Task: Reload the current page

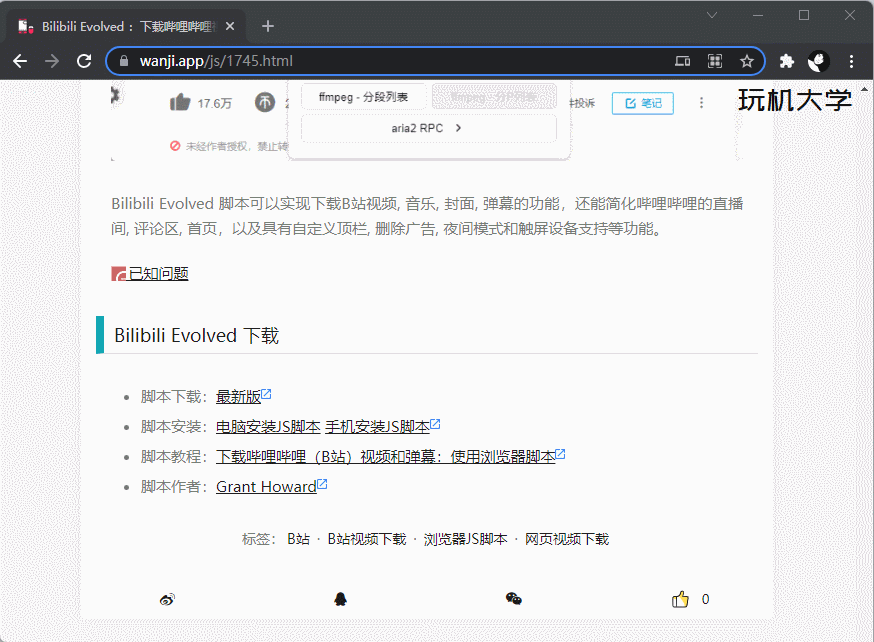Action: tap(84, 61)
